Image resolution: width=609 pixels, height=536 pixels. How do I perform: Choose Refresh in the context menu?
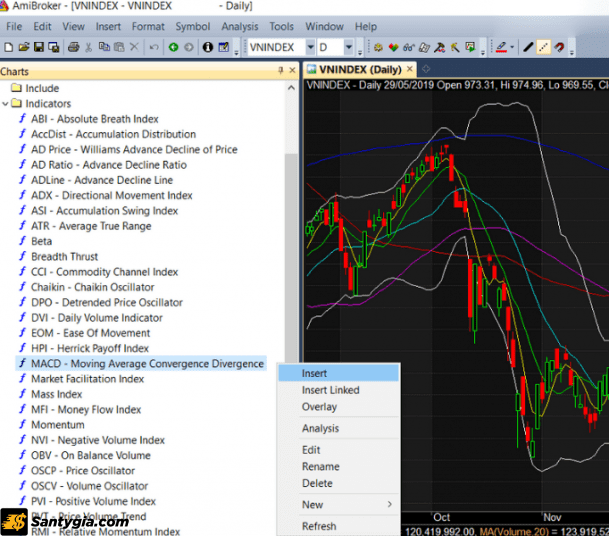(x=339, y=526)
